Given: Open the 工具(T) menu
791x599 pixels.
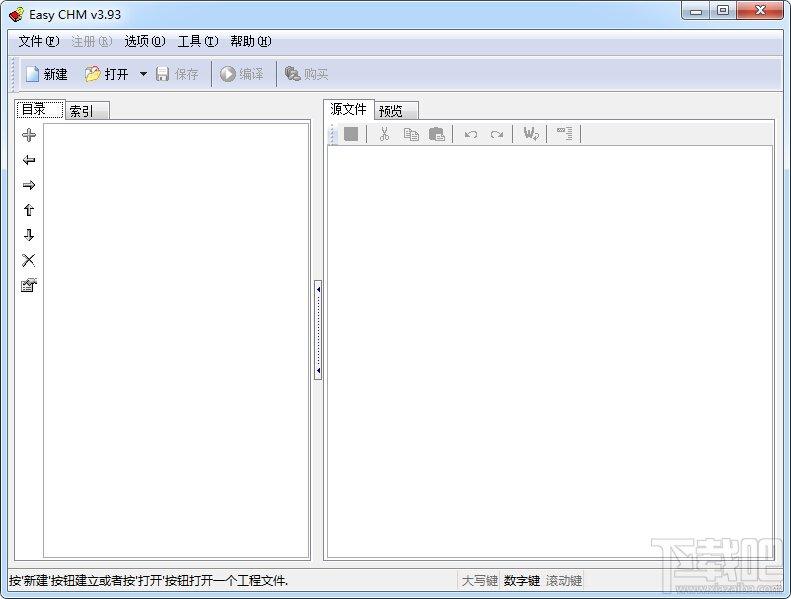Looking at the screenshot, I should tap(198, 41).
